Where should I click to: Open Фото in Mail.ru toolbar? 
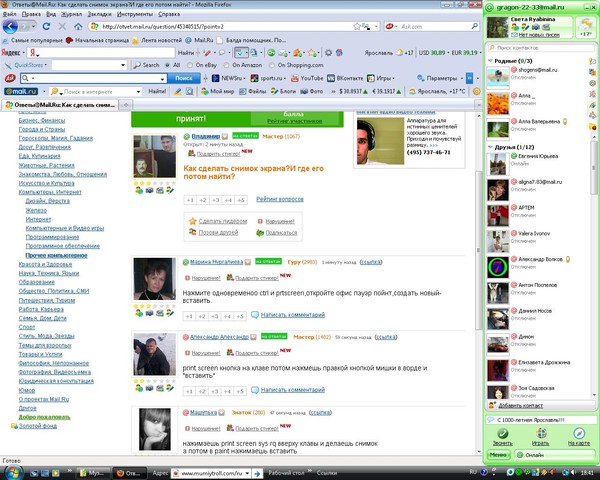click(x=311, y=91)
